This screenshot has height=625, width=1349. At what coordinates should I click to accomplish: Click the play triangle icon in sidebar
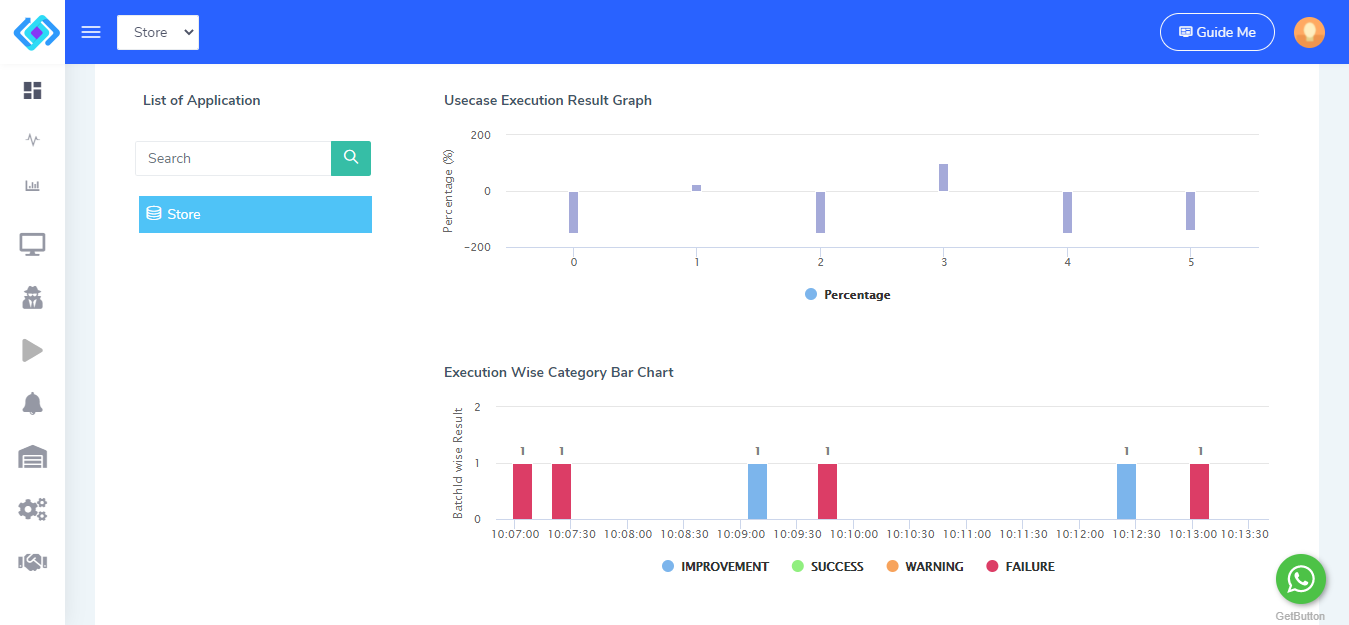(32, 350)
